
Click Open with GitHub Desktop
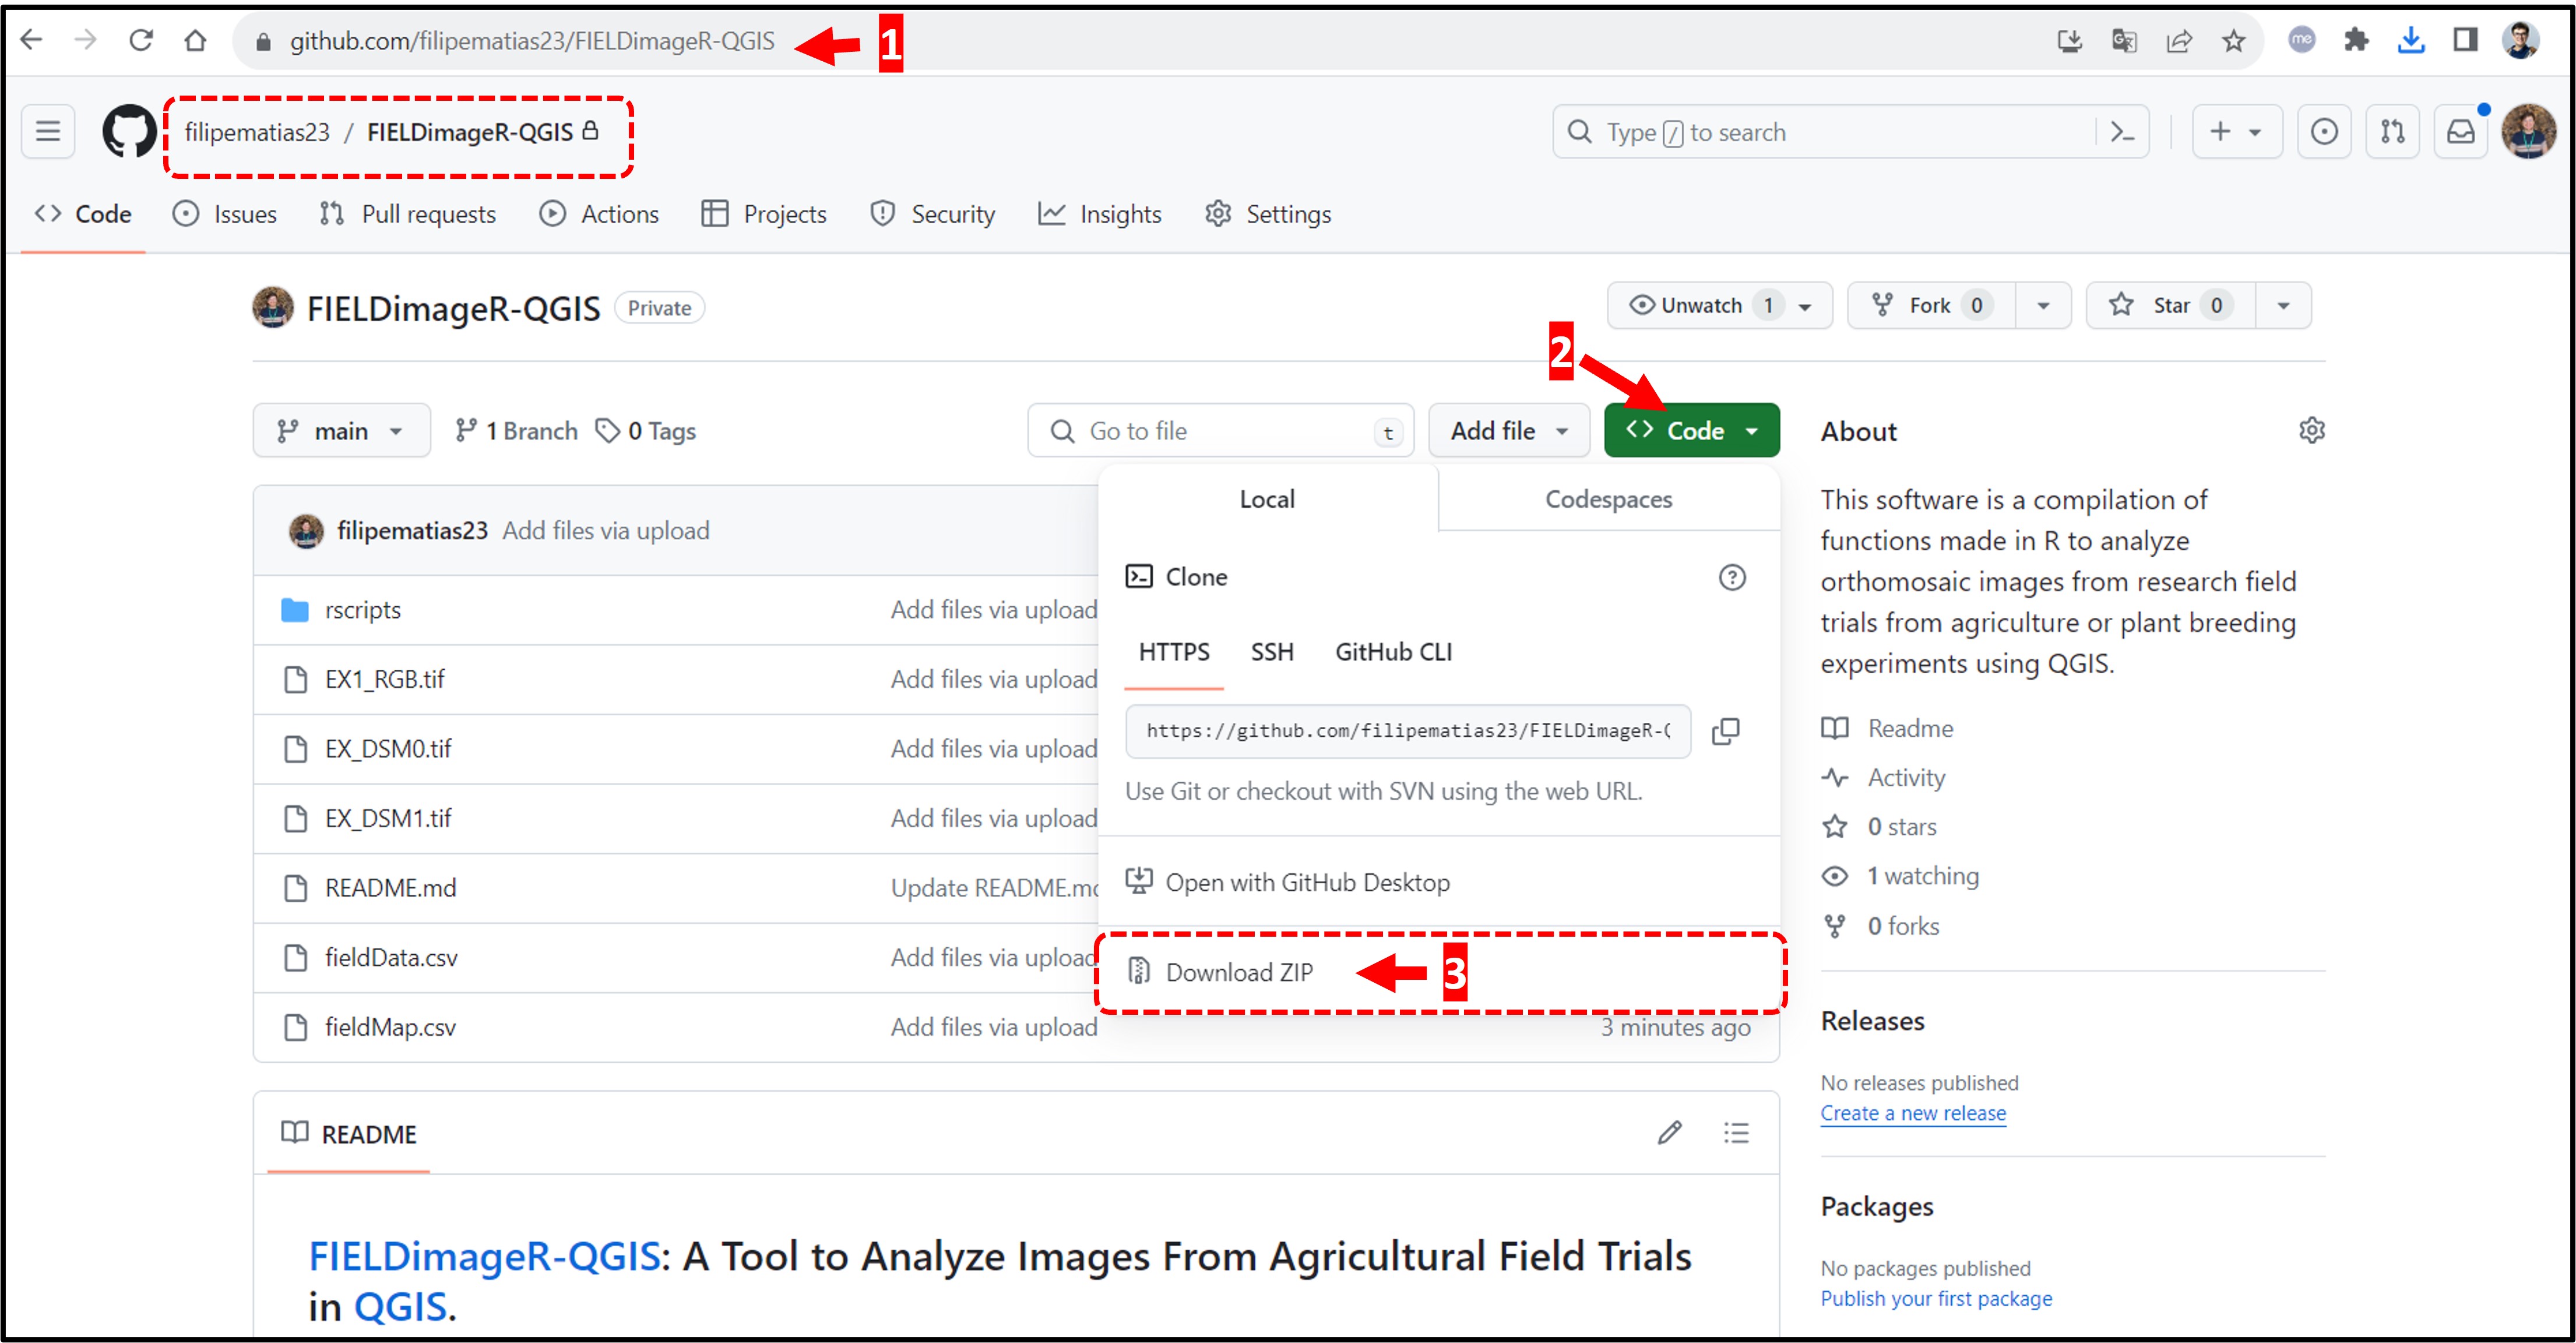1287,882
